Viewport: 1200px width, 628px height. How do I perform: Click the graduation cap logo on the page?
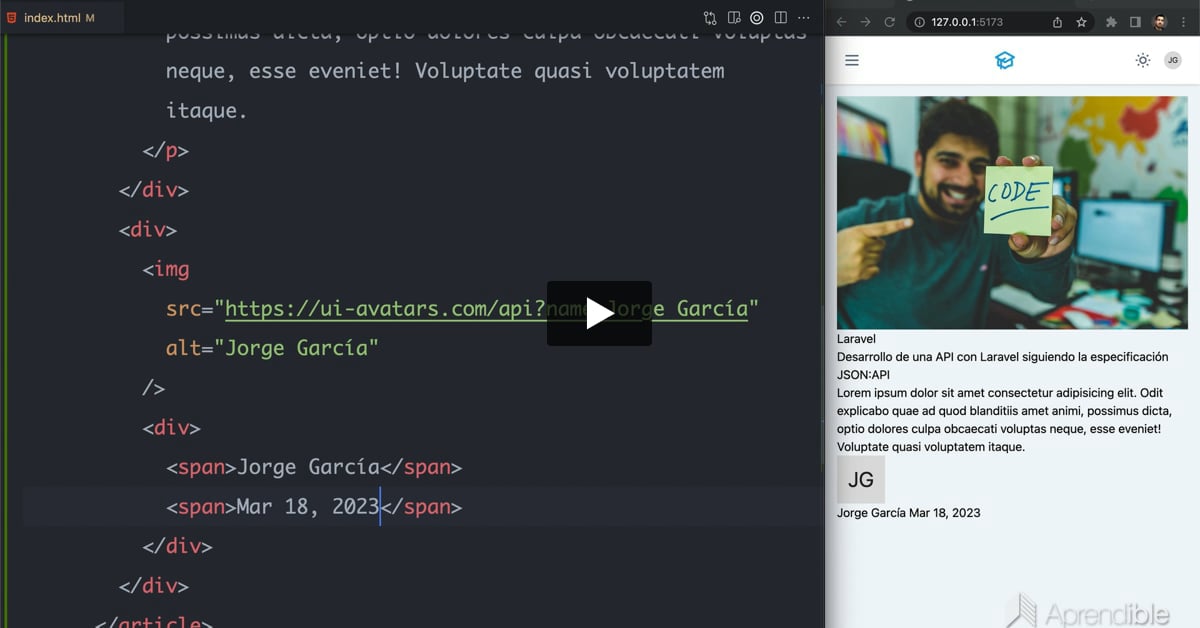click(x=1004, y=61)
